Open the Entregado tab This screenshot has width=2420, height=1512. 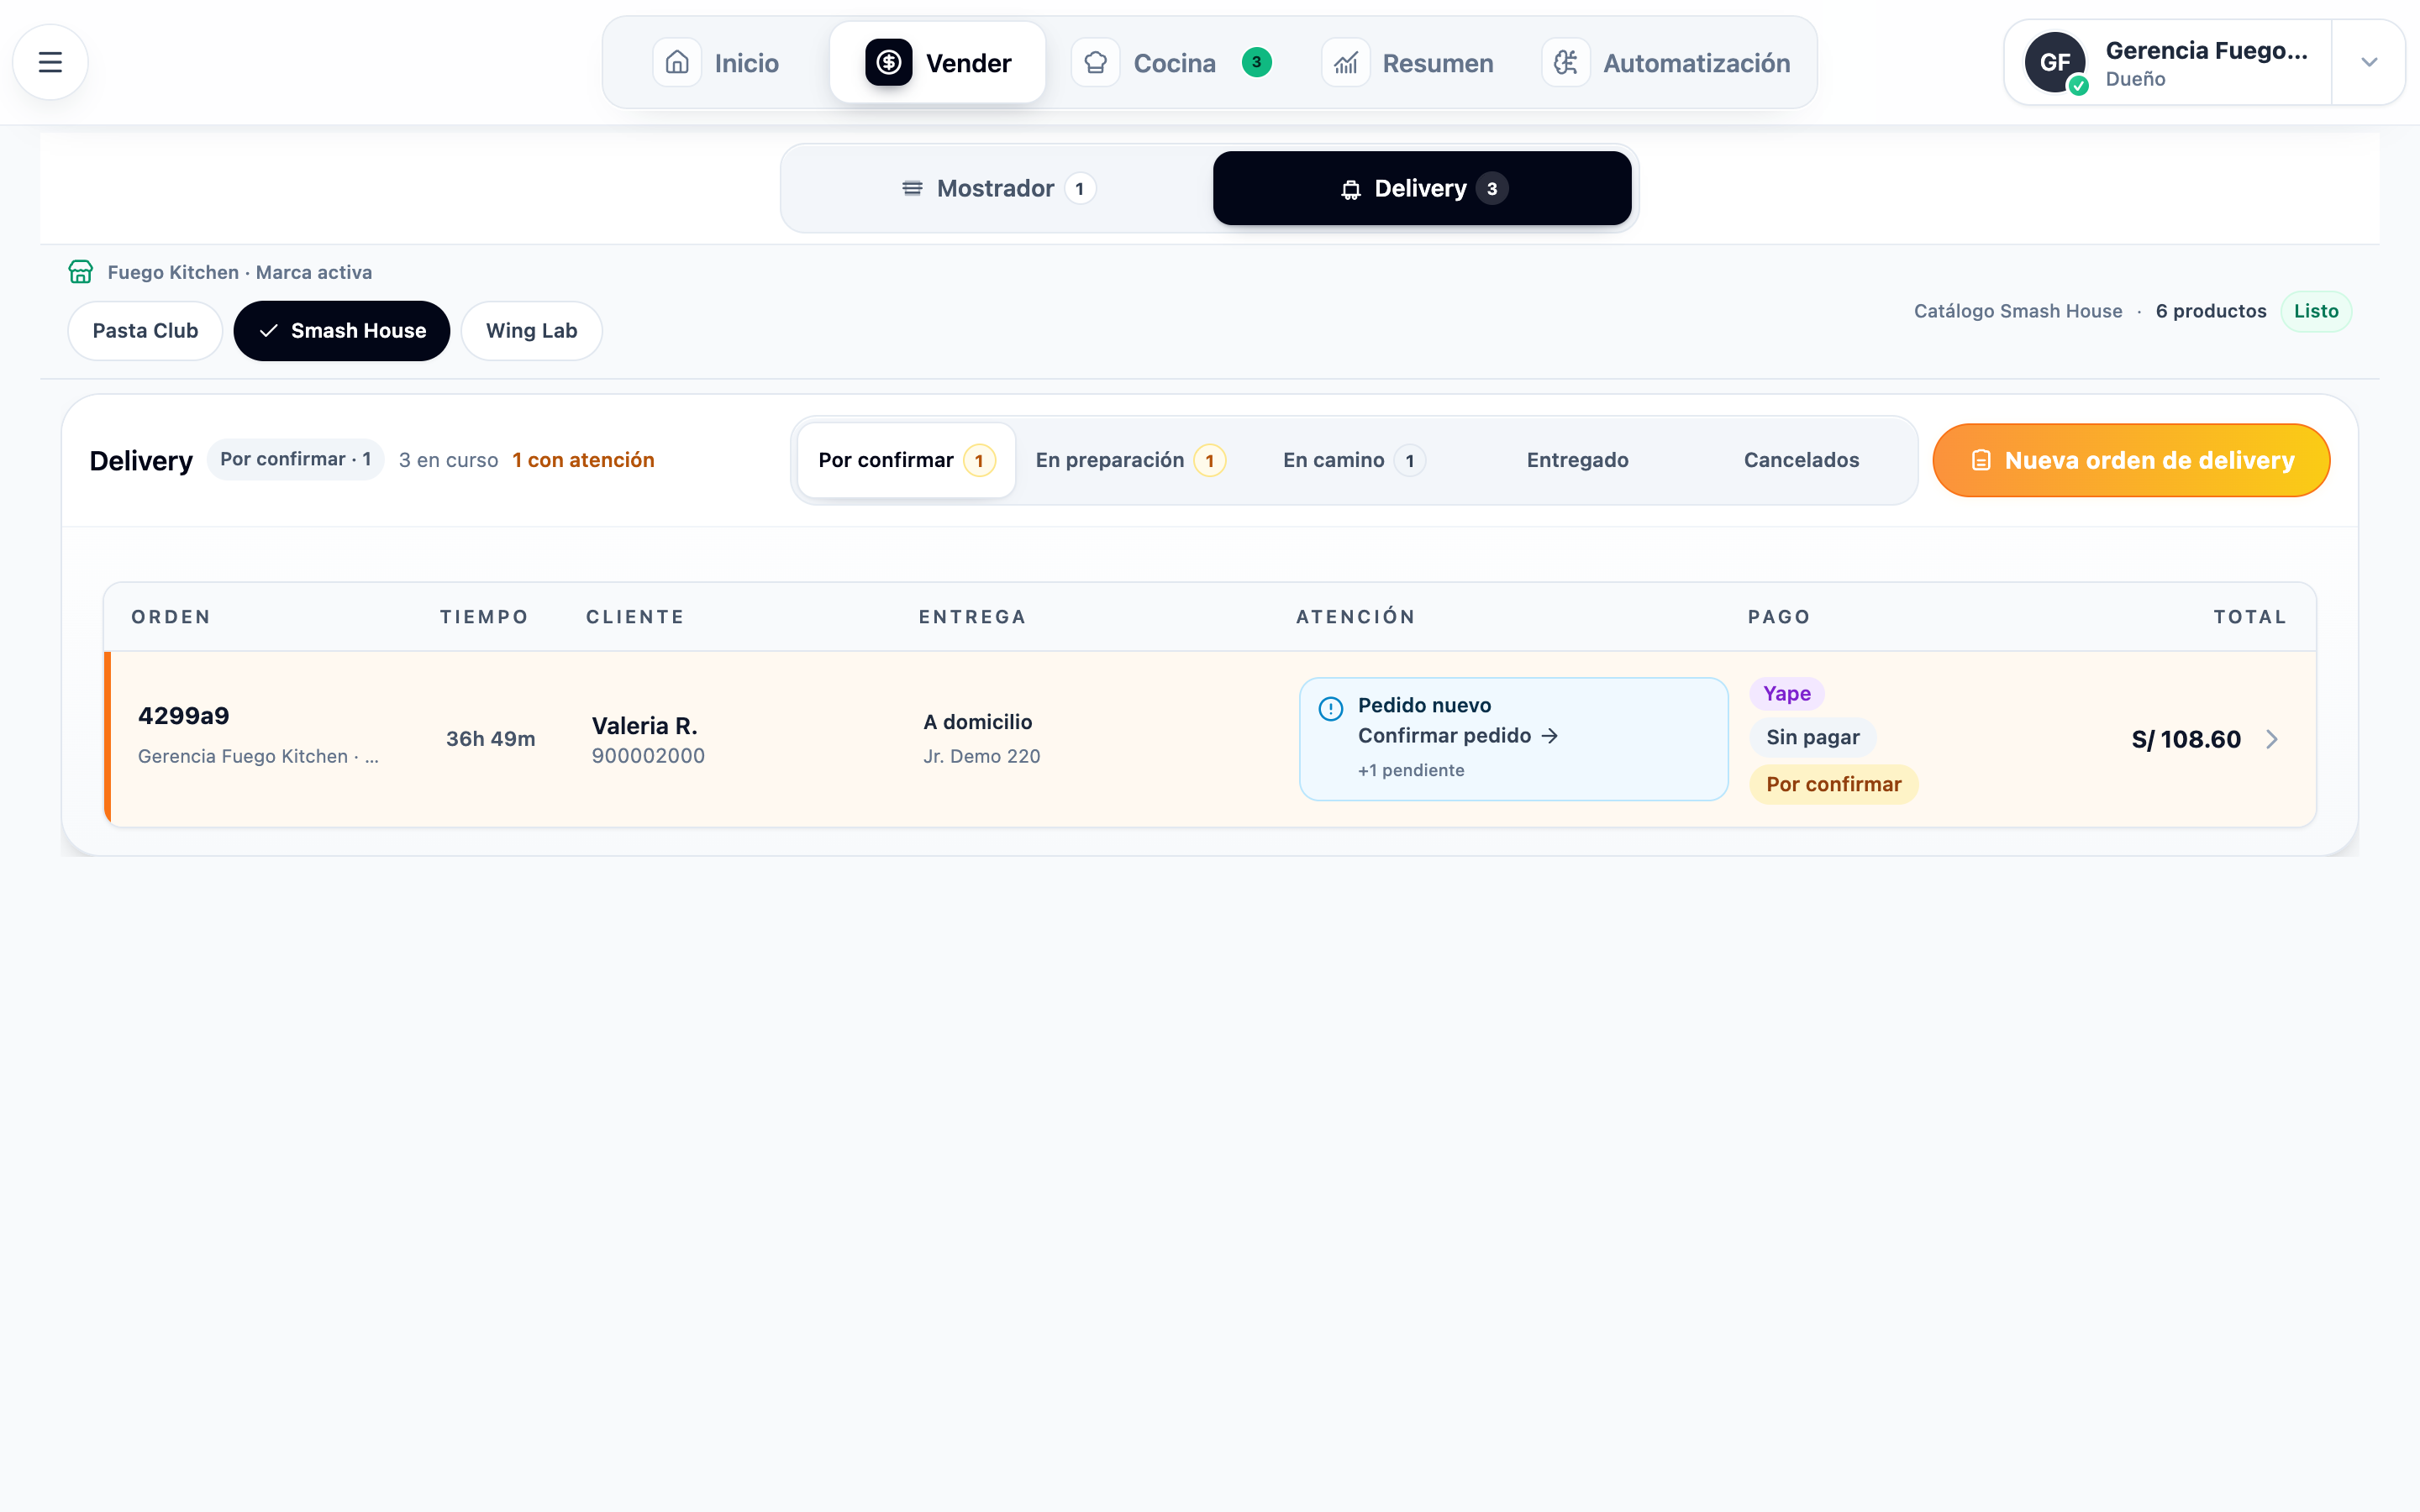pyautogui.click(x=1578, y=460)
